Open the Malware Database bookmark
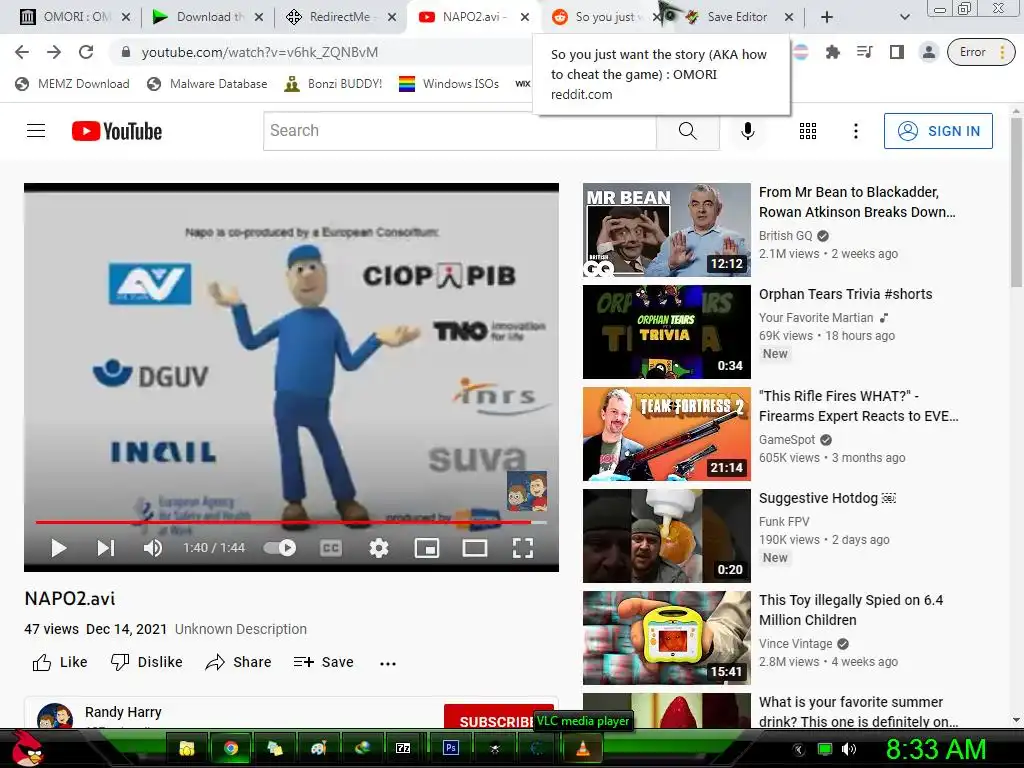The image size is (1024, 768). click(x=207, y=84)
